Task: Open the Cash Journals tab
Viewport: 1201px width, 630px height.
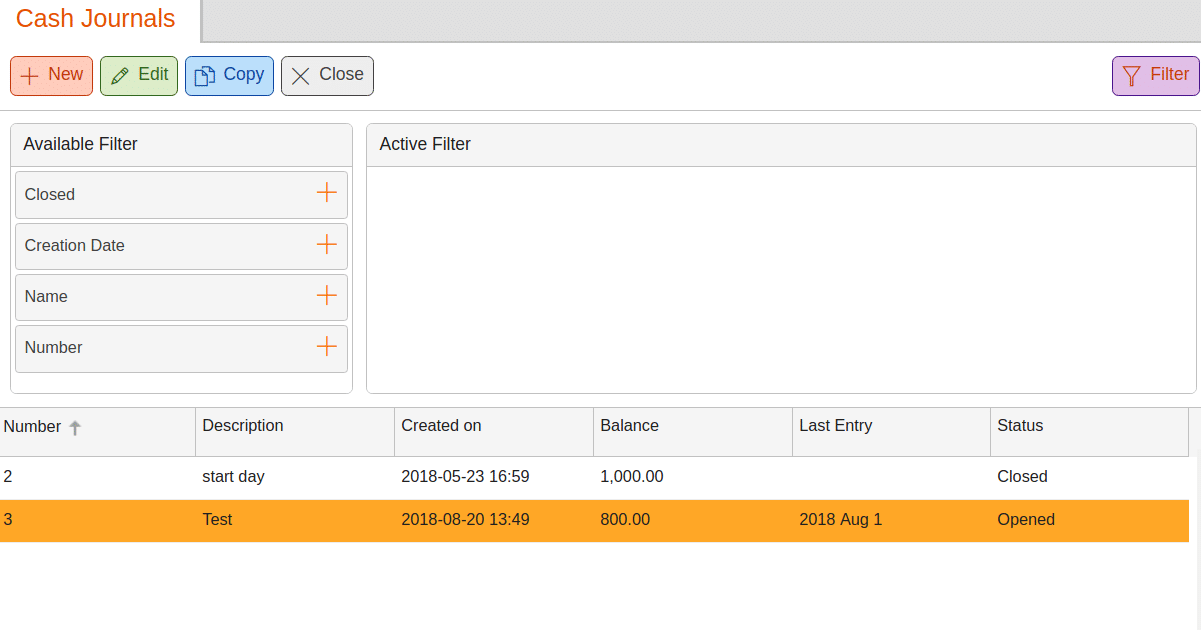Action: point(96,19)
